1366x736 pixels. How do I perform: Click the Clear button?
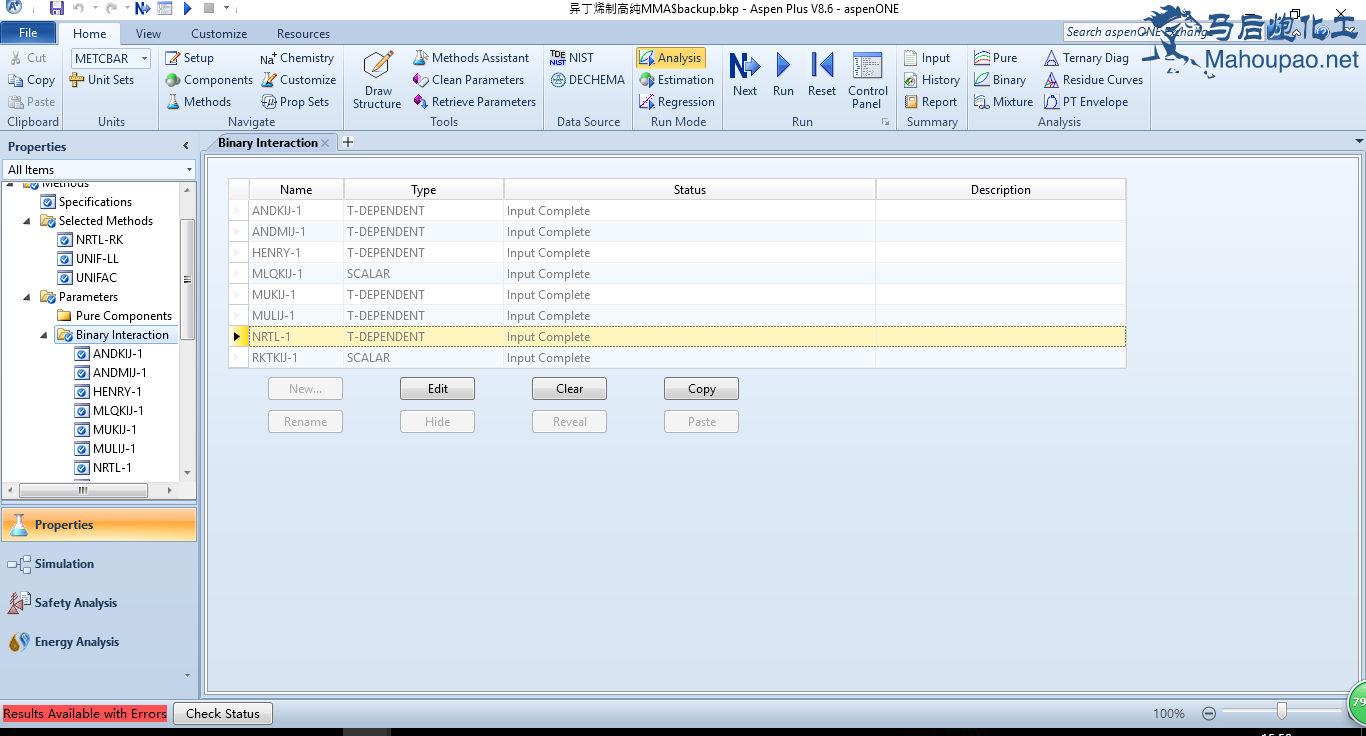(570, 389)
